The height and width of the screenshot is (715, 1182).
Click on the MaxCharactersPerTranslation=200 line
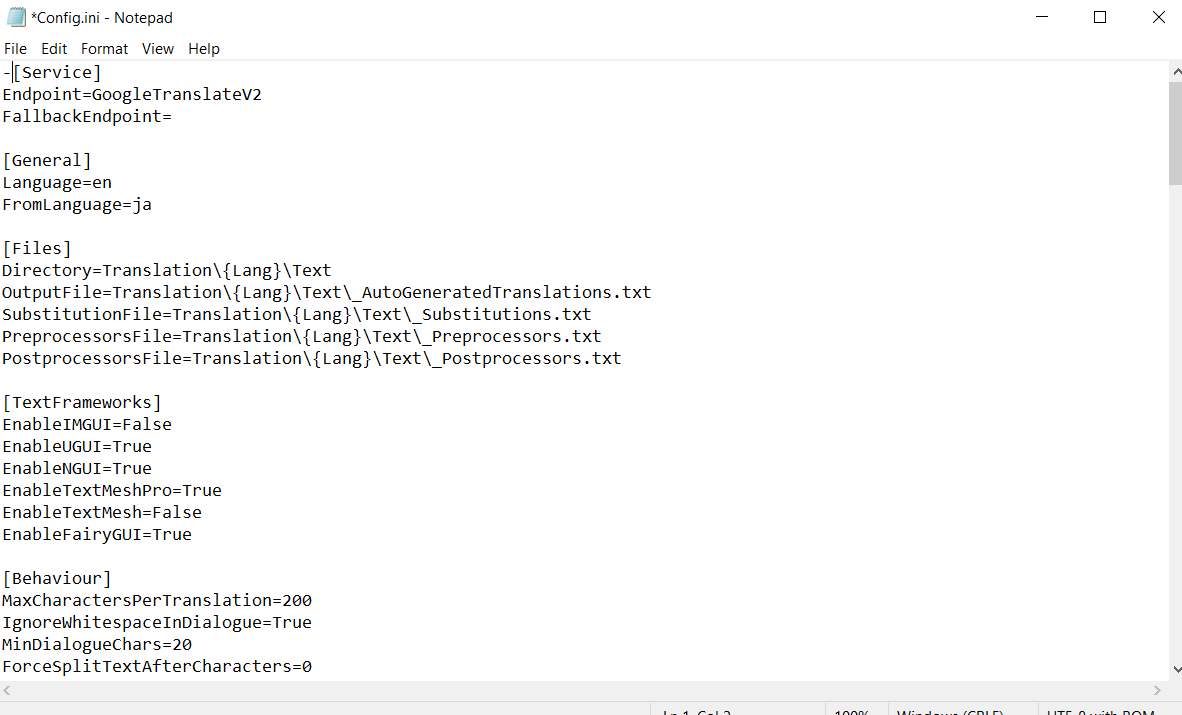click(x=157, y=600)
